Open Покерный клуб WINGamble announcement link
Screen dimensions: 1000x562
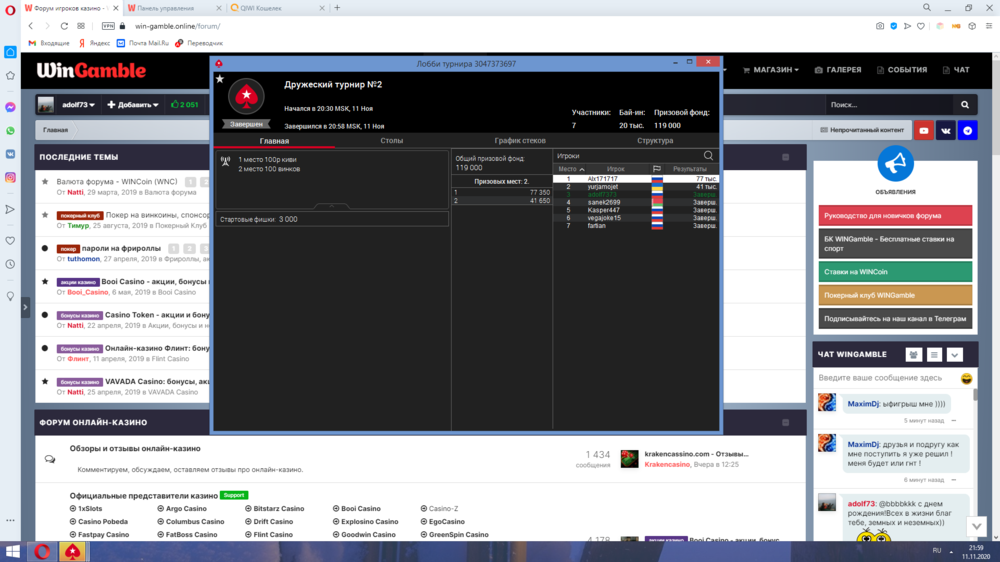tap(895, 295)
